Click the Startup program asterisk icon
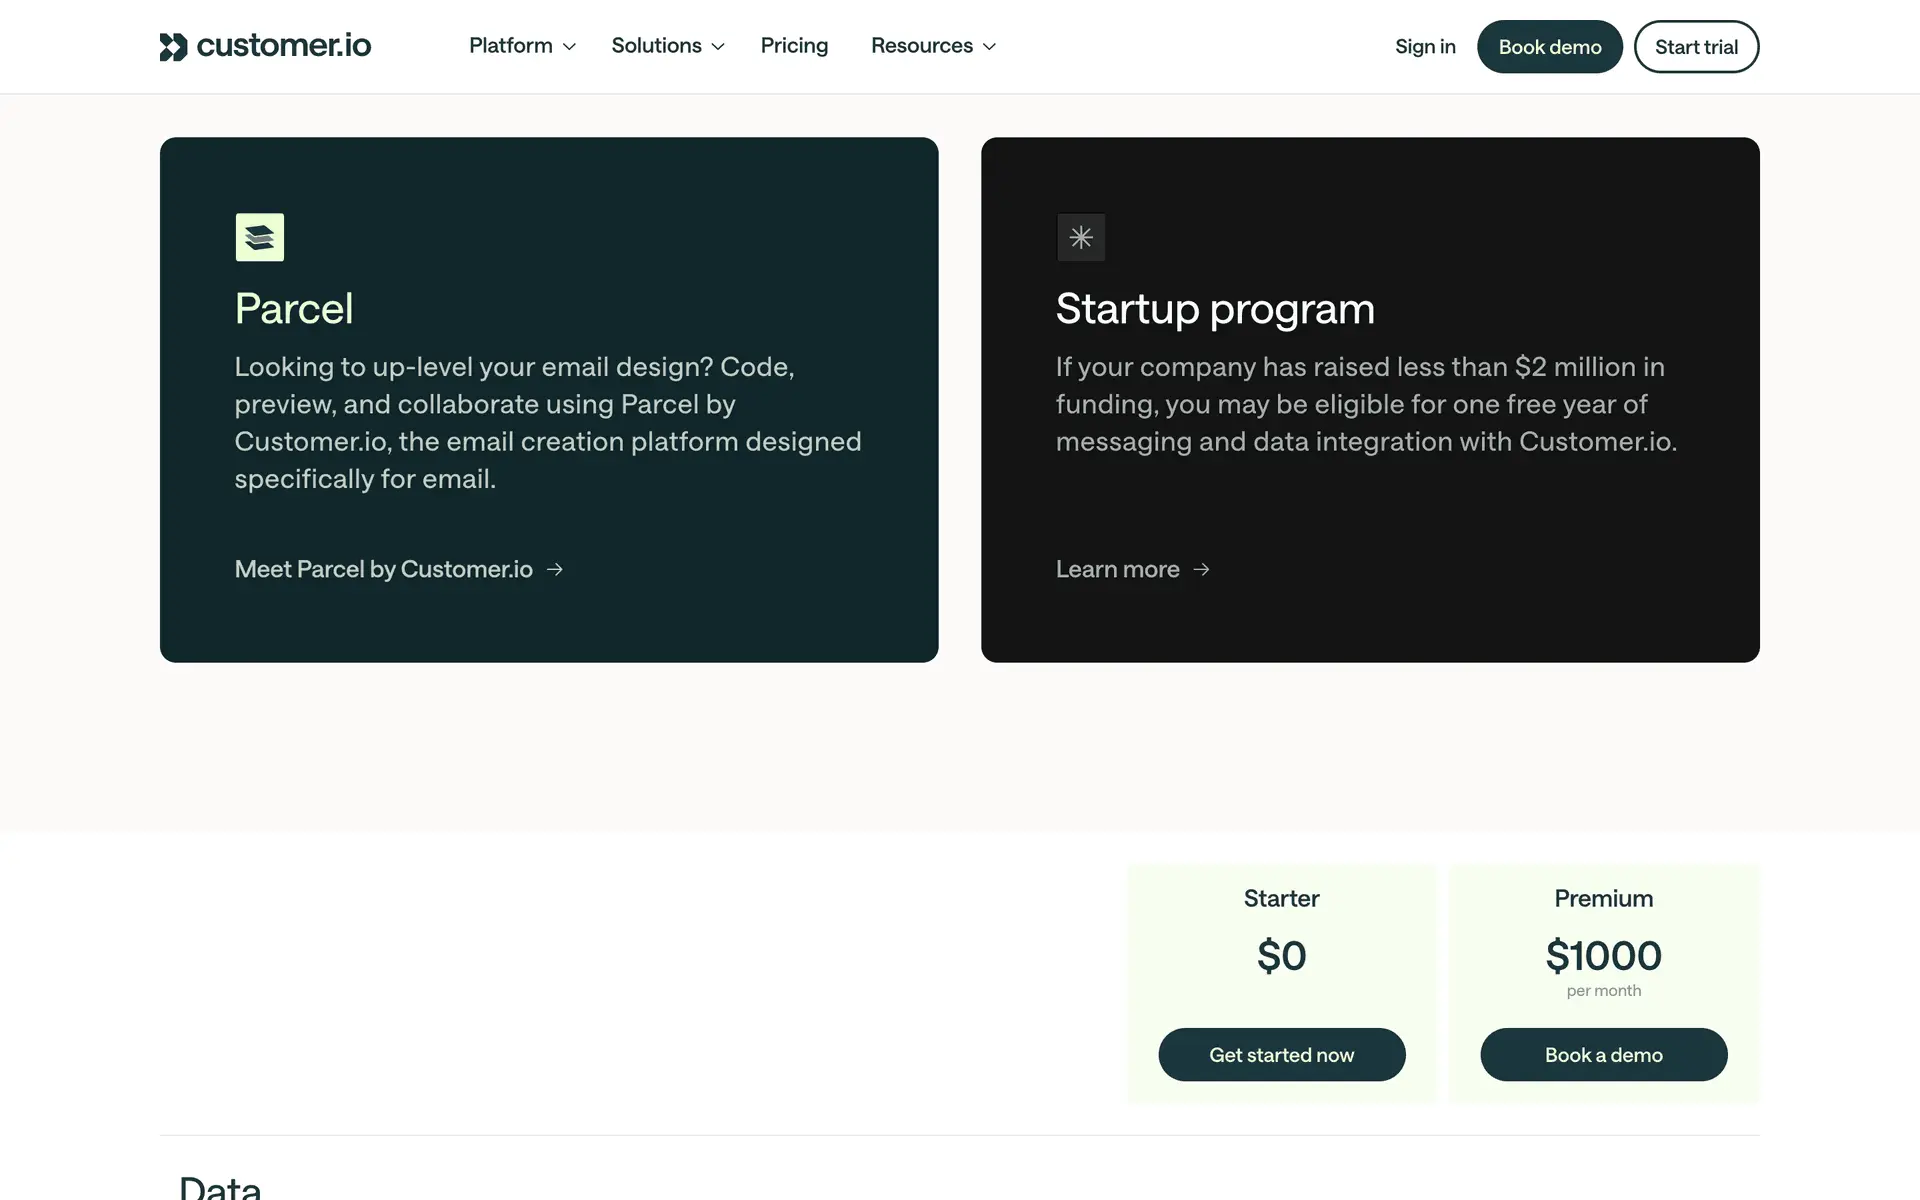Image resolution: width=1920 pixels, height=1200 pixels. 1081,237
